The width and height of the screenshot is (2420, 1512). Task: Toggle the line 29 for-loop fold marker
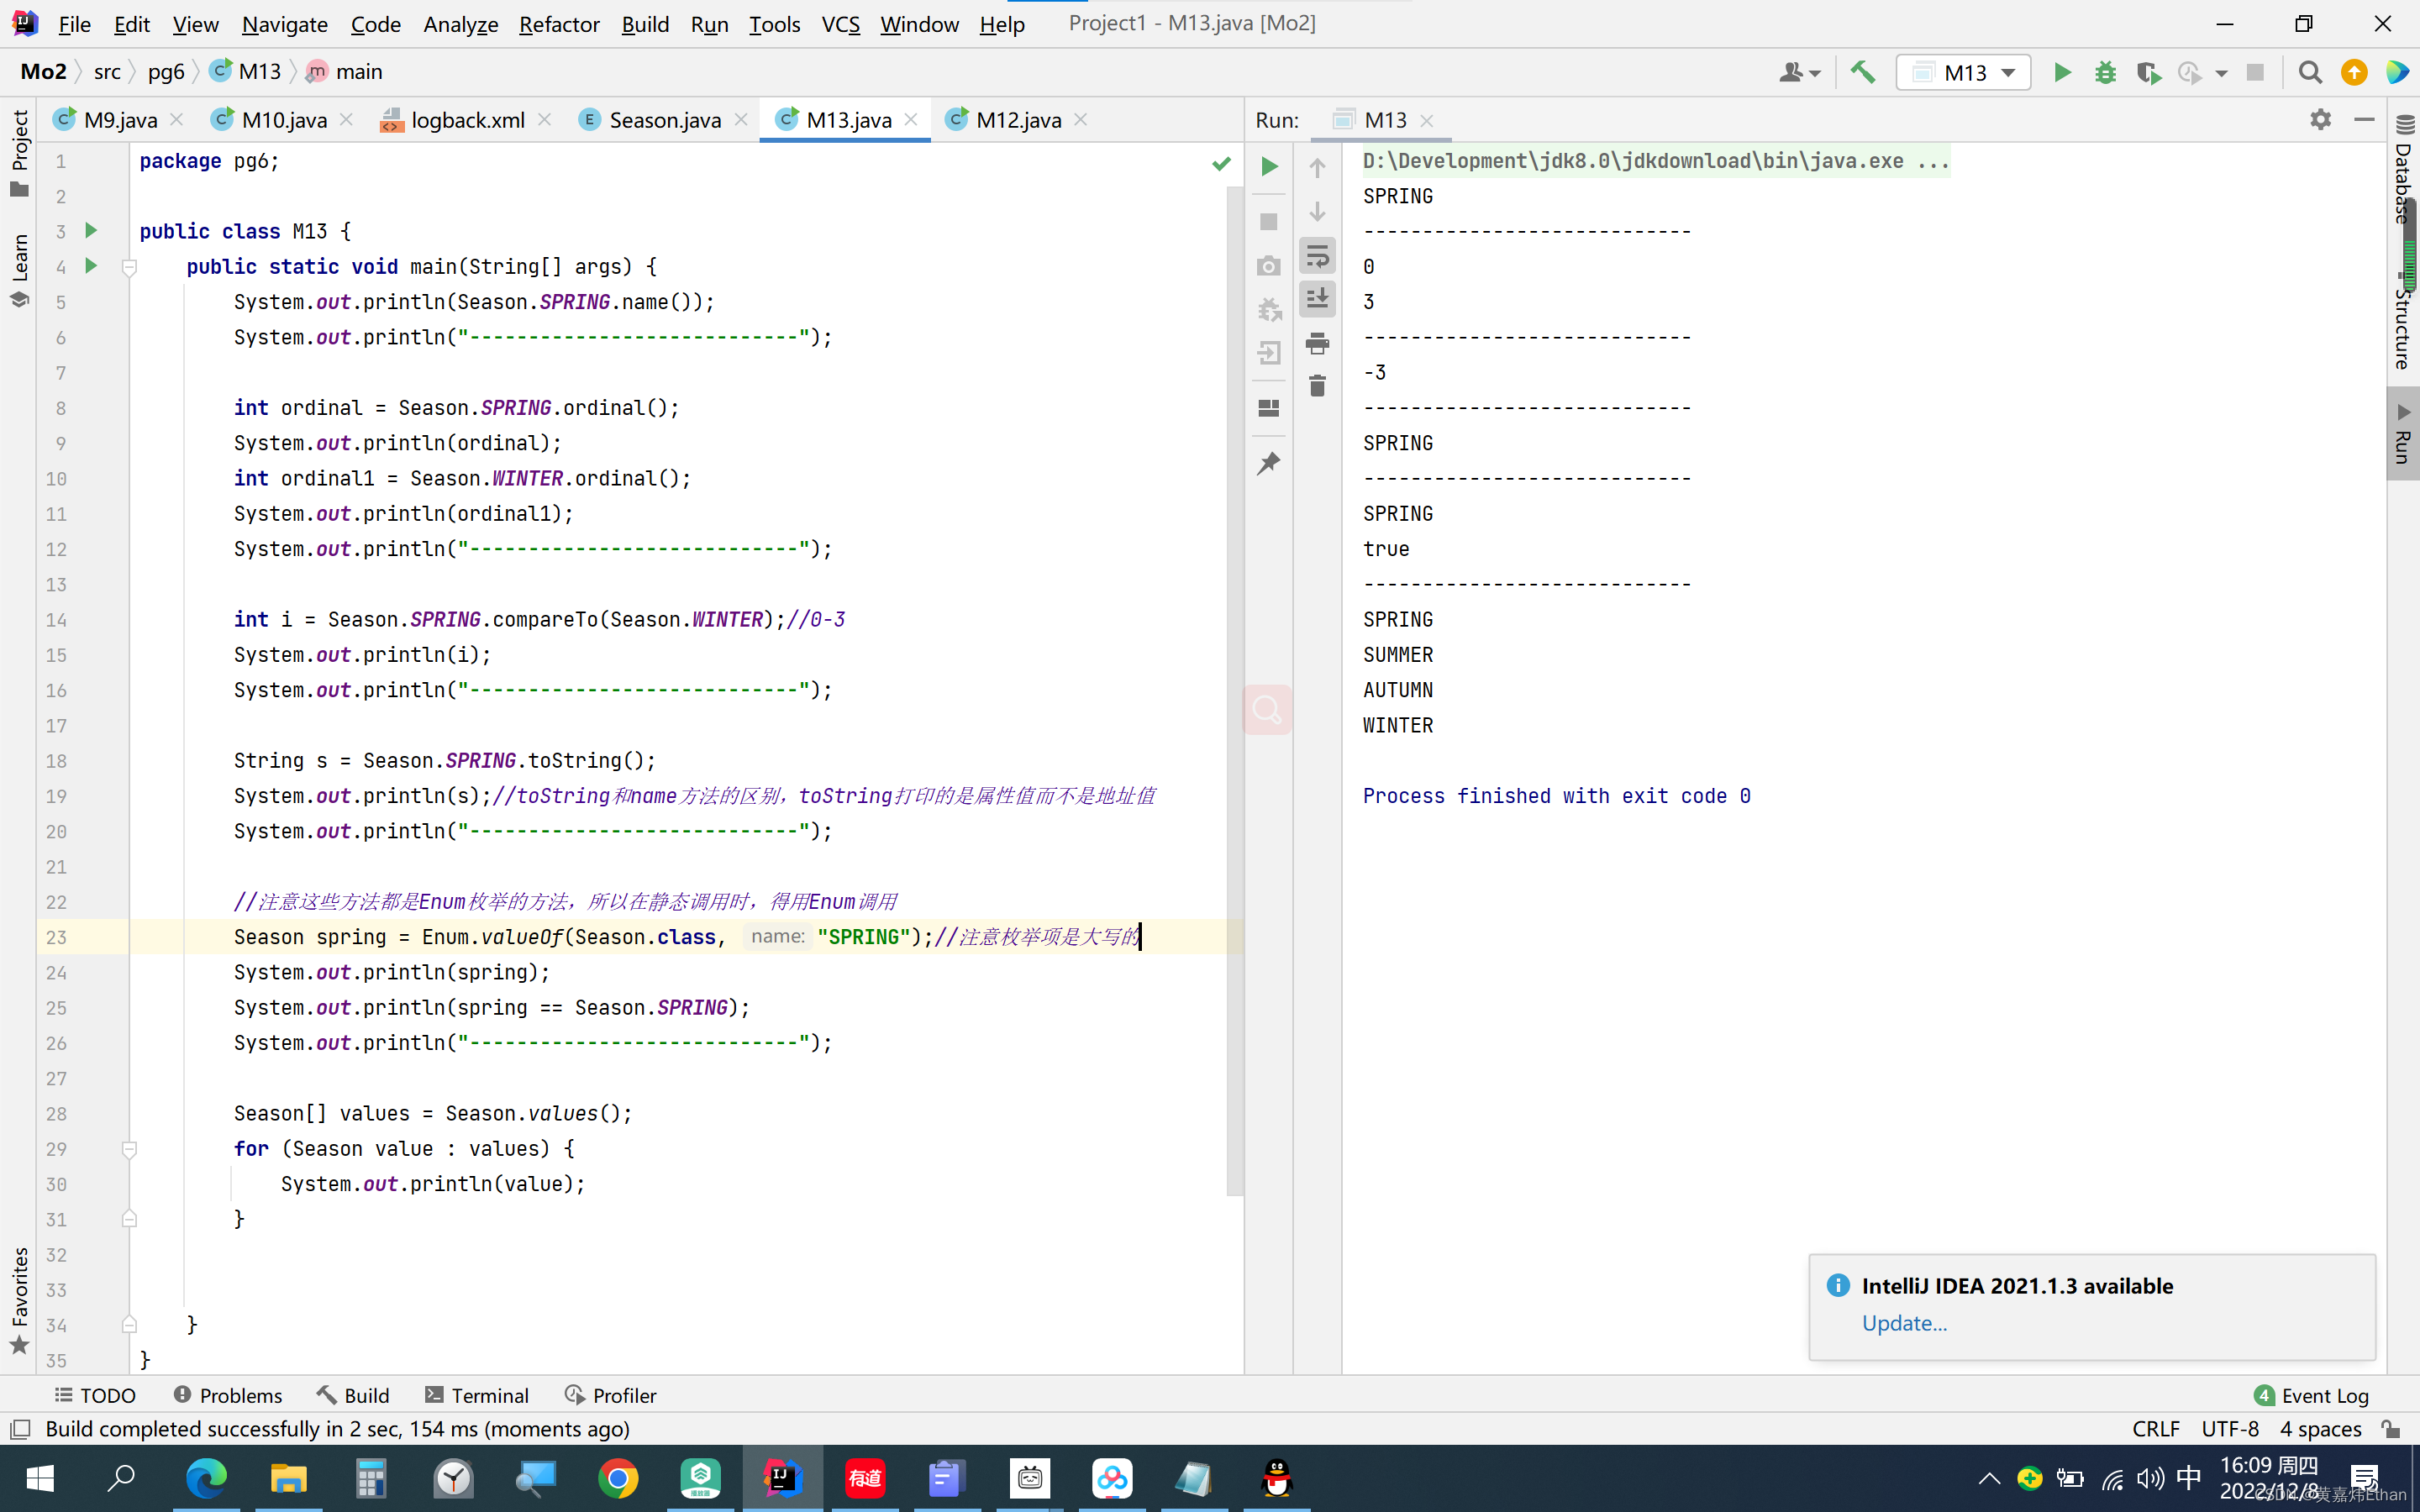[x=129, y=1148]
